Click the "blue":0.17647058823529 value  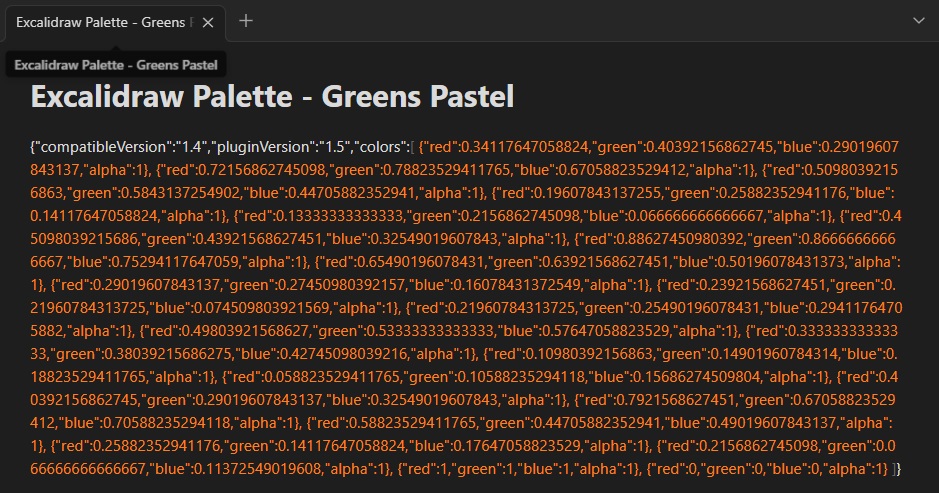pos(493,446)
